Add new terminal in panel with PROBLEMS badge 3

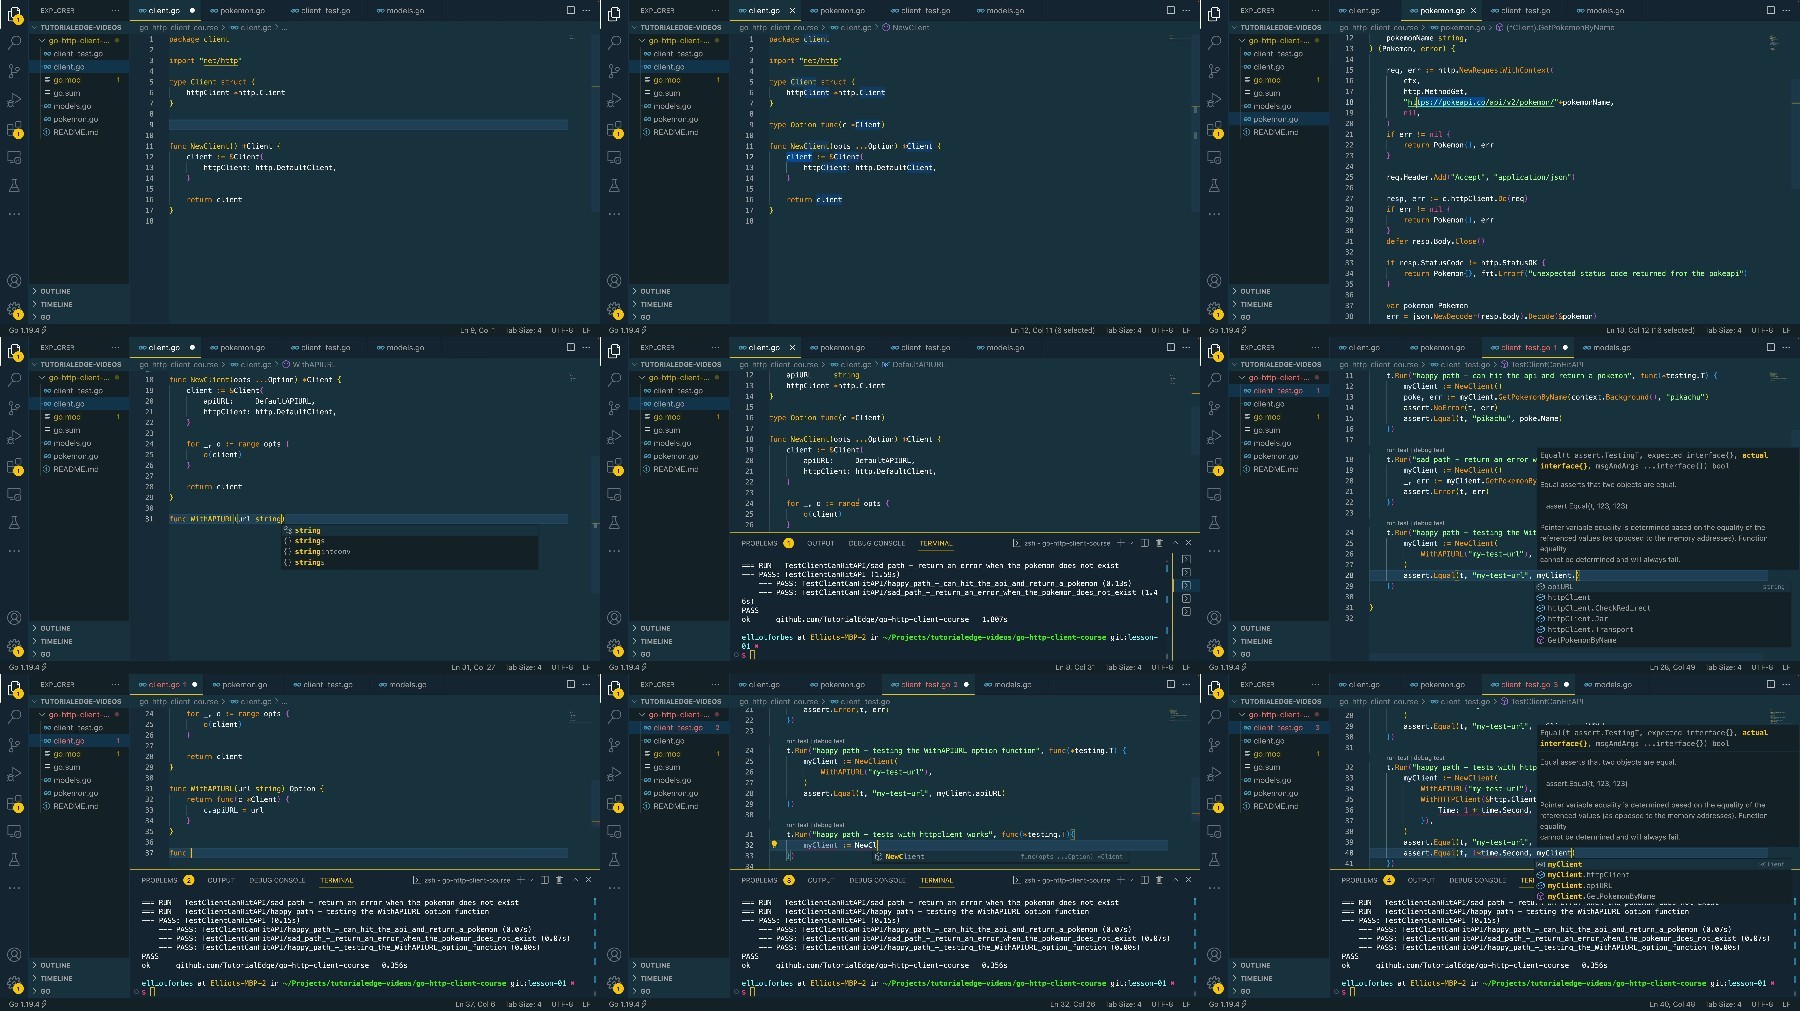click(1121, 880)
